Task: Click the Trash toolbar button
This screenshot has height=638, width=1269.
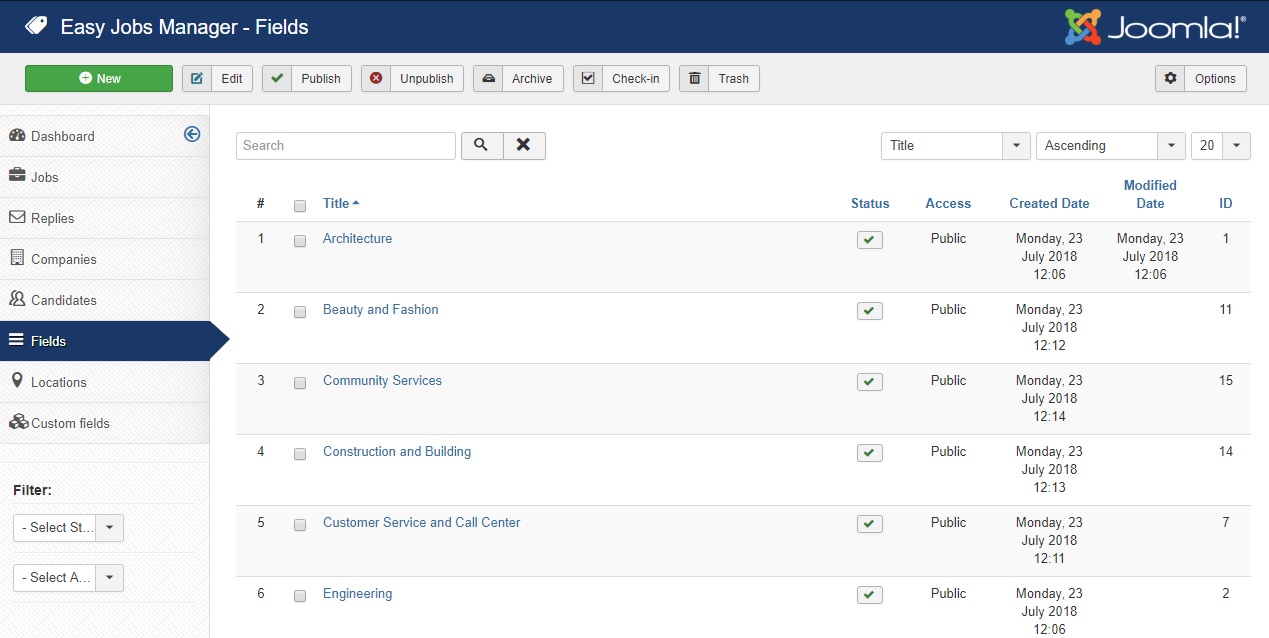Action: click(719, 79)
